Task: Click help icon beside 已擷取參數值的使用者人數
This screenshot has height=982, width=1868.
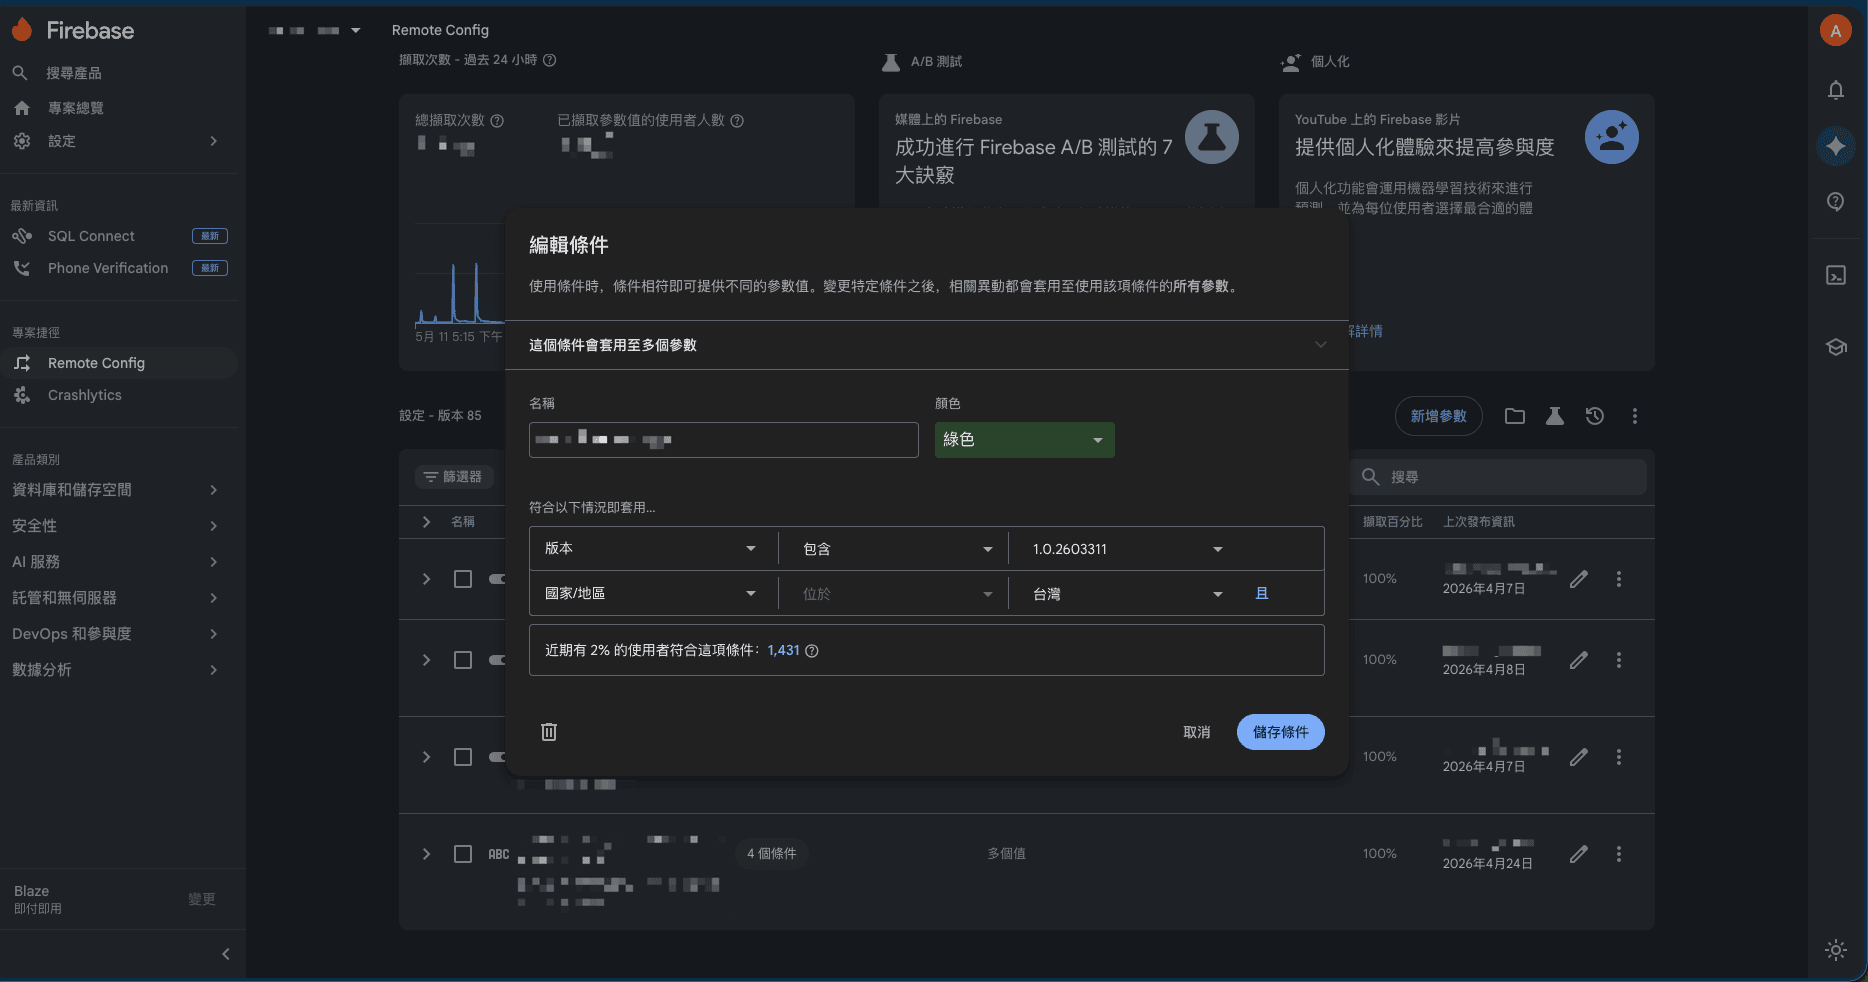Action: point(737,121)
